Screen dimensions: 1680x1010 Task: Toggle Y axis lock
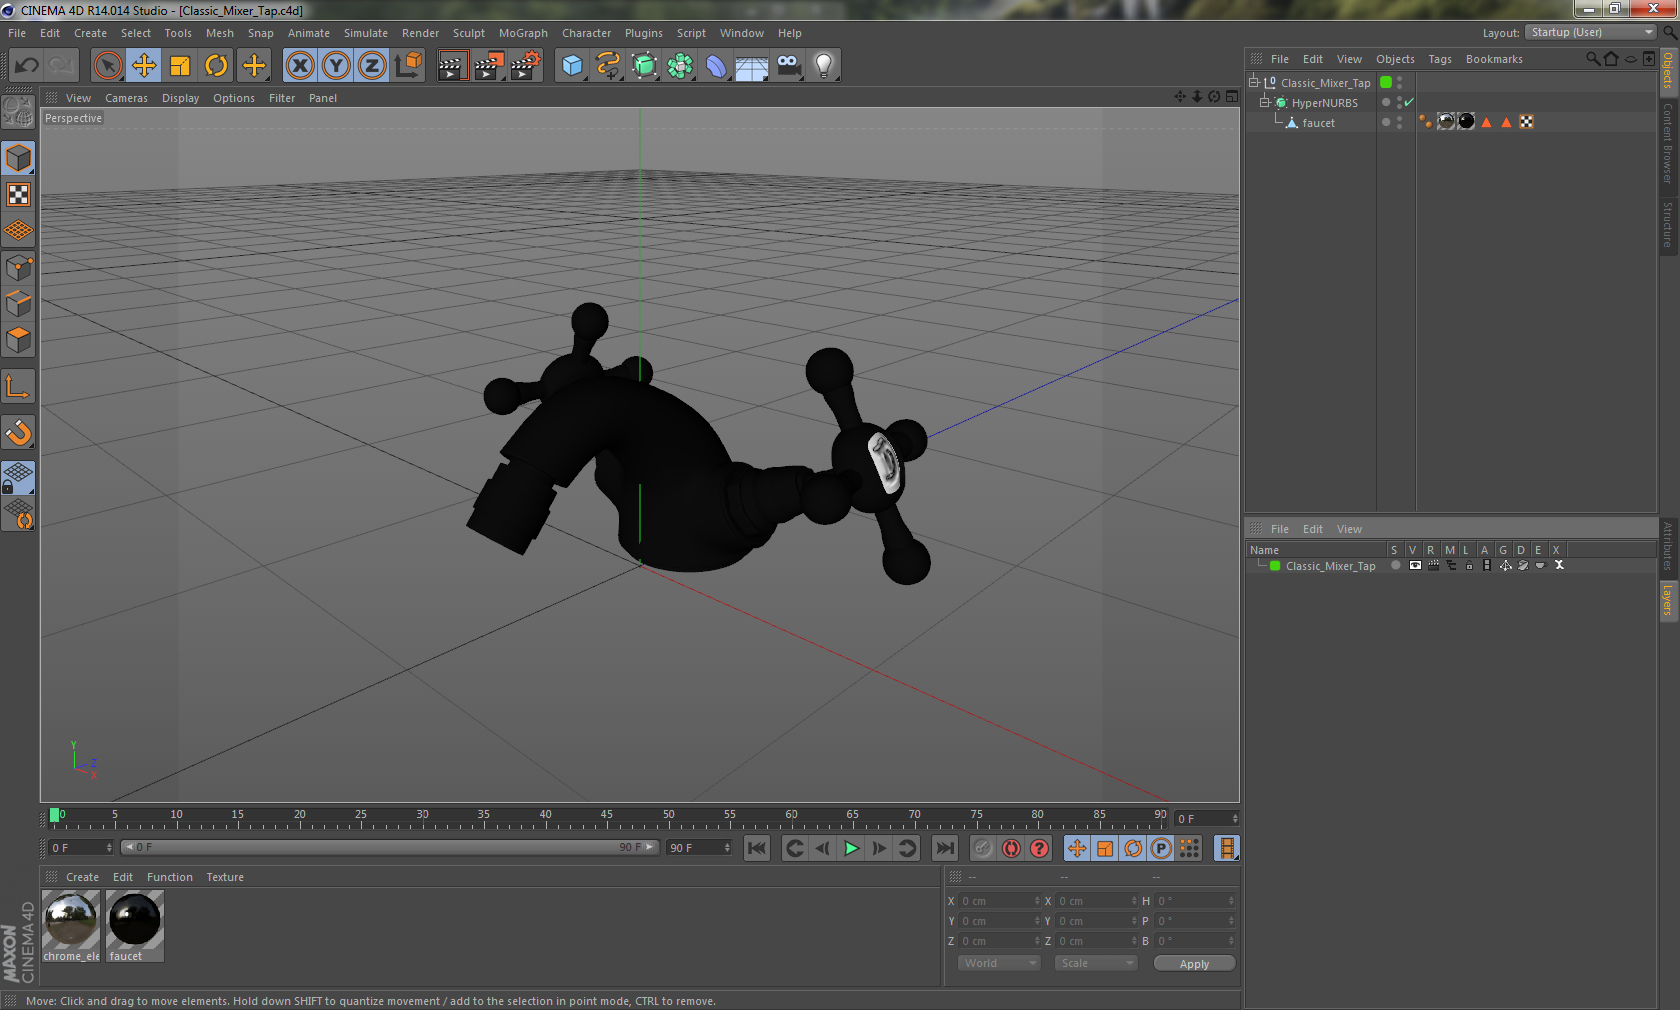336,66
